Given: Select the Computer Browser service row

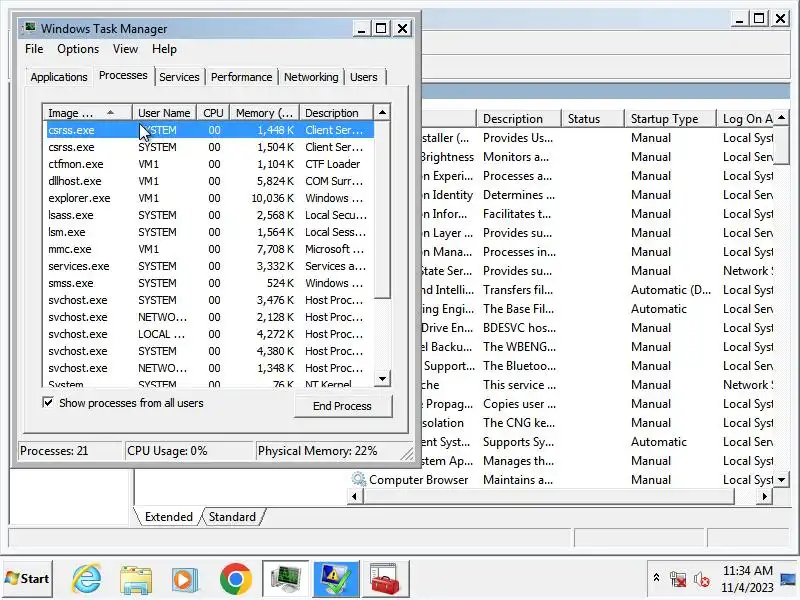Looking at the screenshot, I should coord(562,480).
